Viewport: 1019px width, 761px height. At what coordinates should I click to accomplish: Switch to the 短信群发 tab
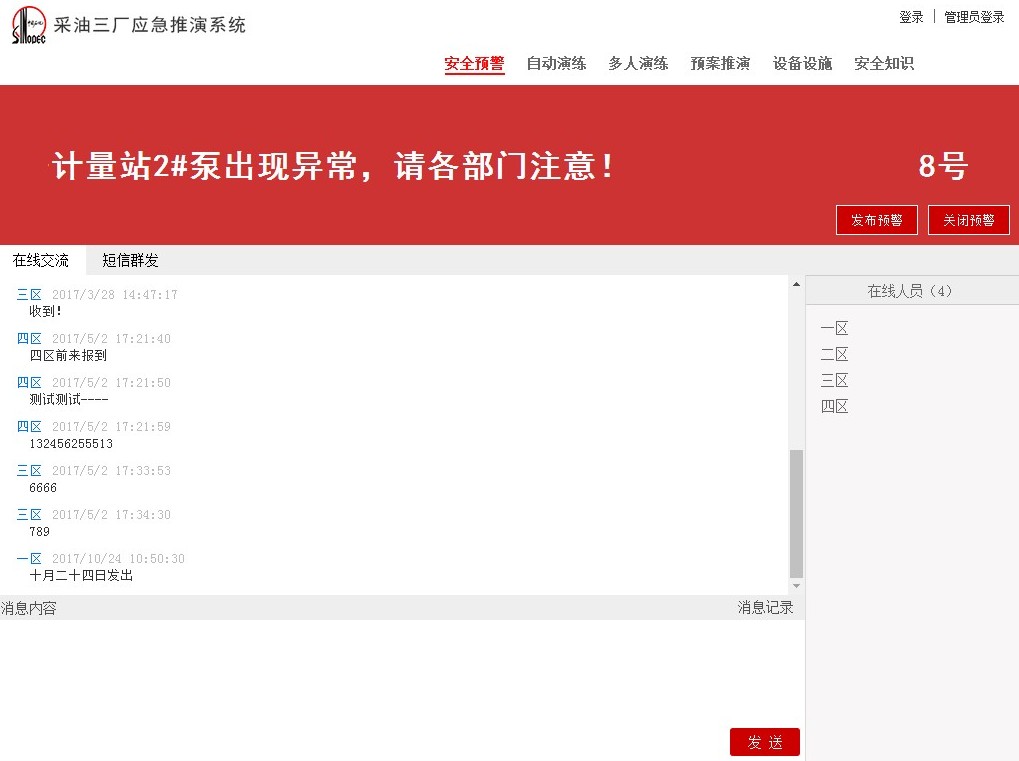(130, 261)
